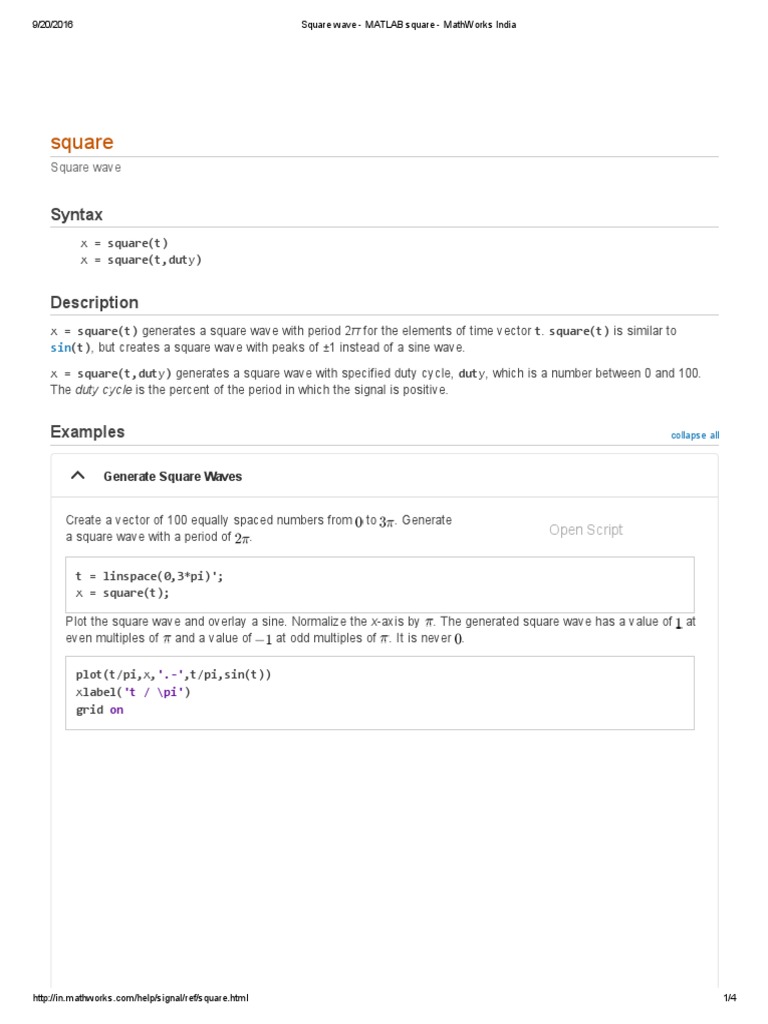Viewport: 768px width, 1024px height.
Task: Click the Open Script button
Action: (x=585, y=530)
